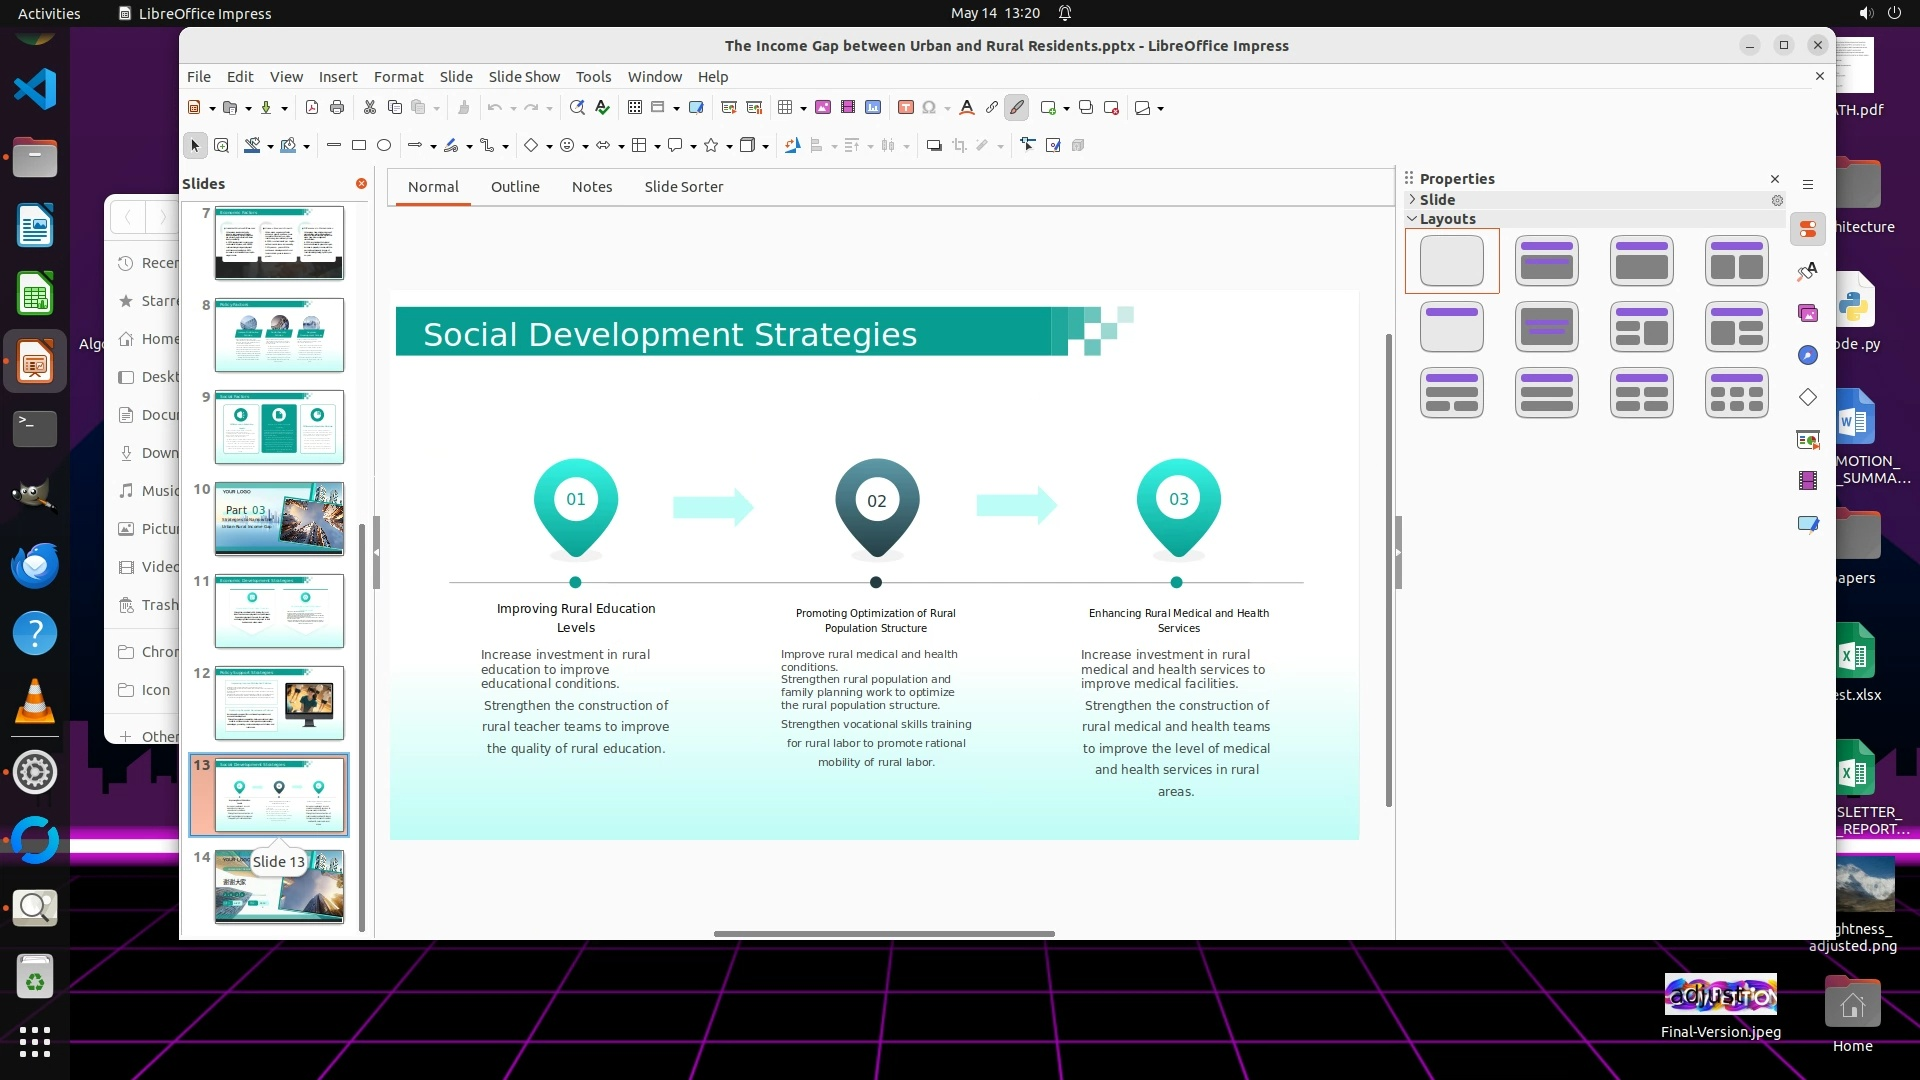Open the Gallery sidebar deck icon
1920x1080 pixels.
[x=1808, y=314]
